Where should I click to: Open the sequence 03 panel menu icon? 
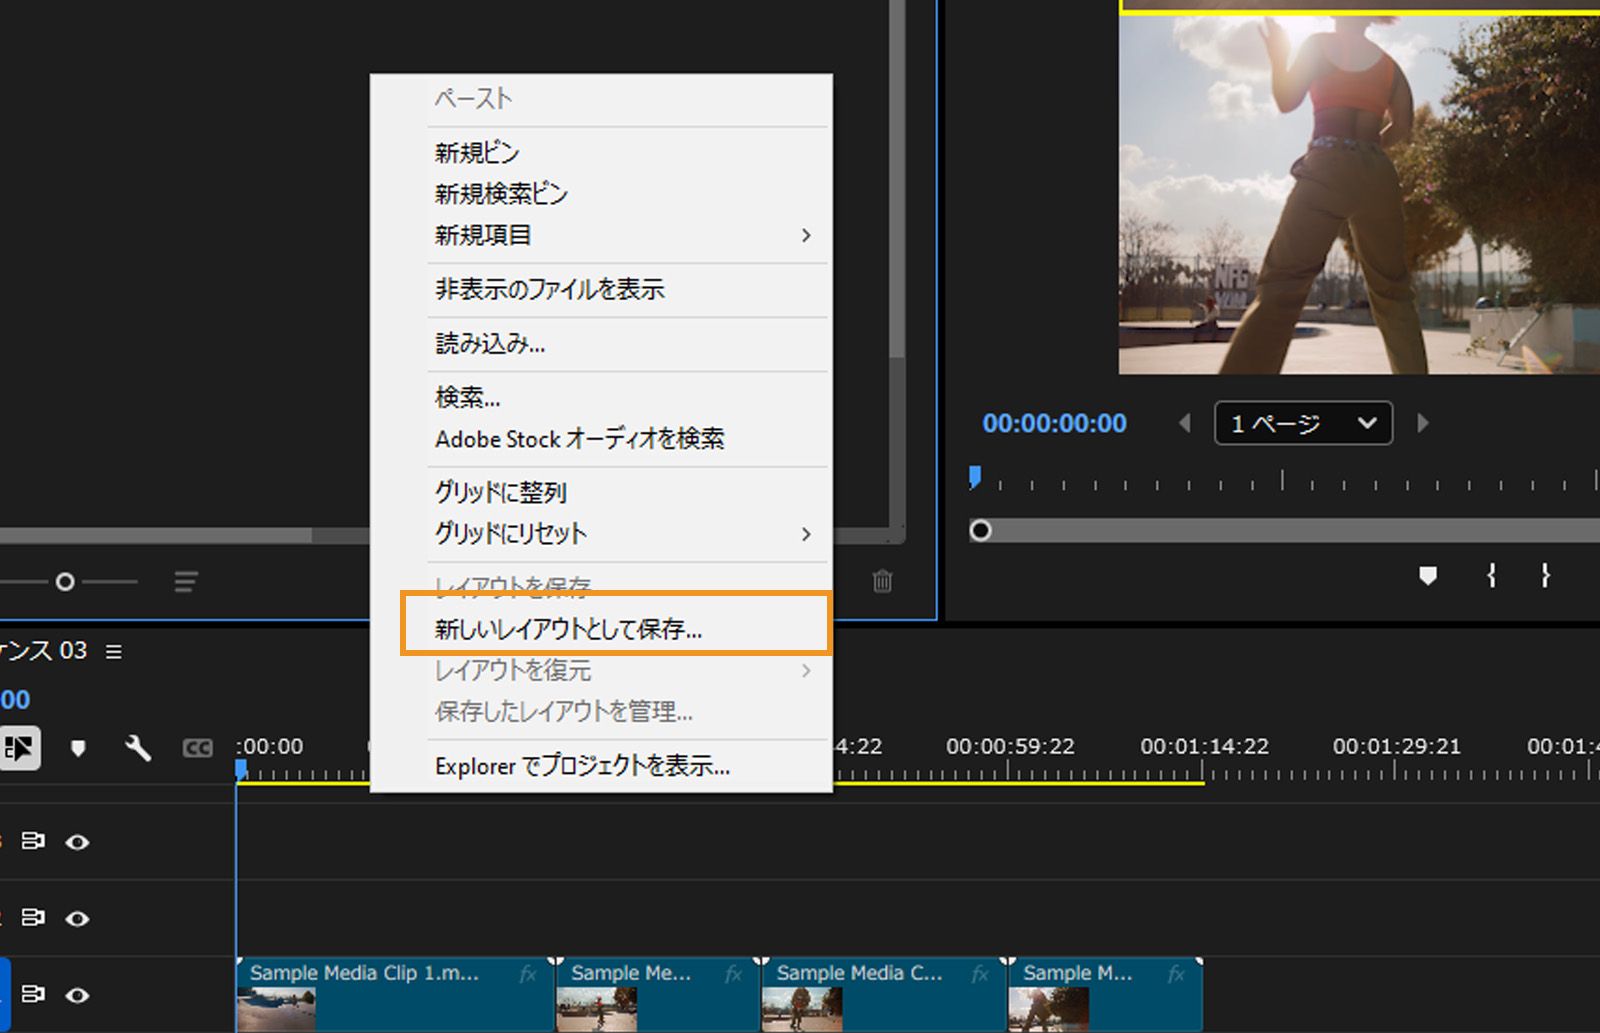coord(114,651)
